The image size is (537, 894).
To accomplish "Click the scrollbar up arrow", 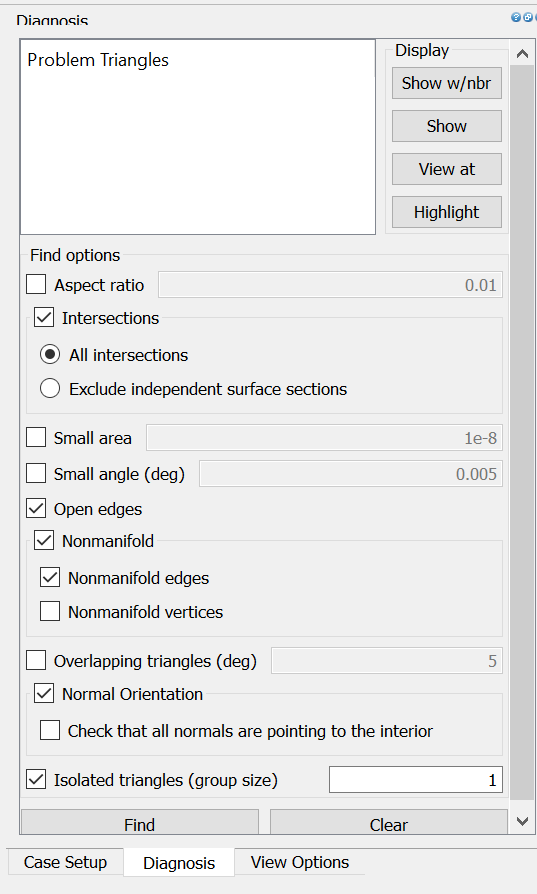I will coord(522,54).
